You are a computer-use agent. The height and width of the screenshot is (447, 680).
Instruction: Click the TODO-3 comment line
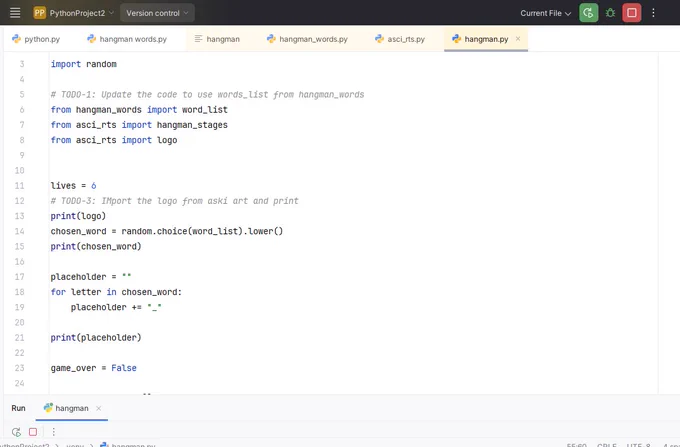174,201
